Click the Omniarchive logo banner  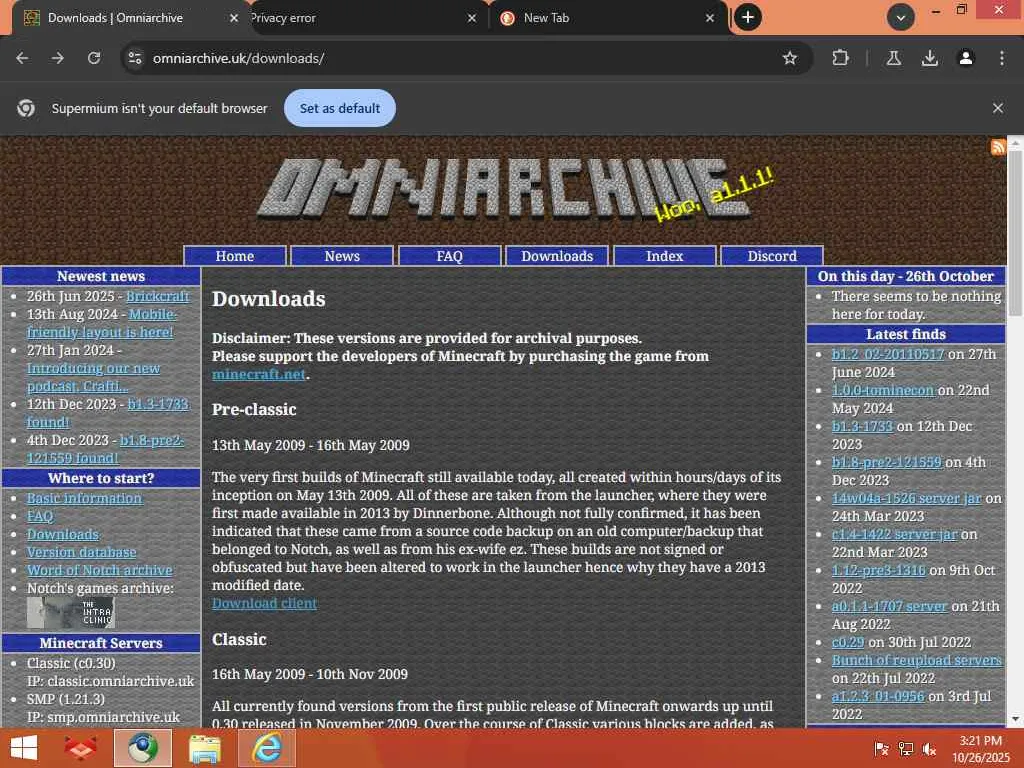[x=503, y=189]
